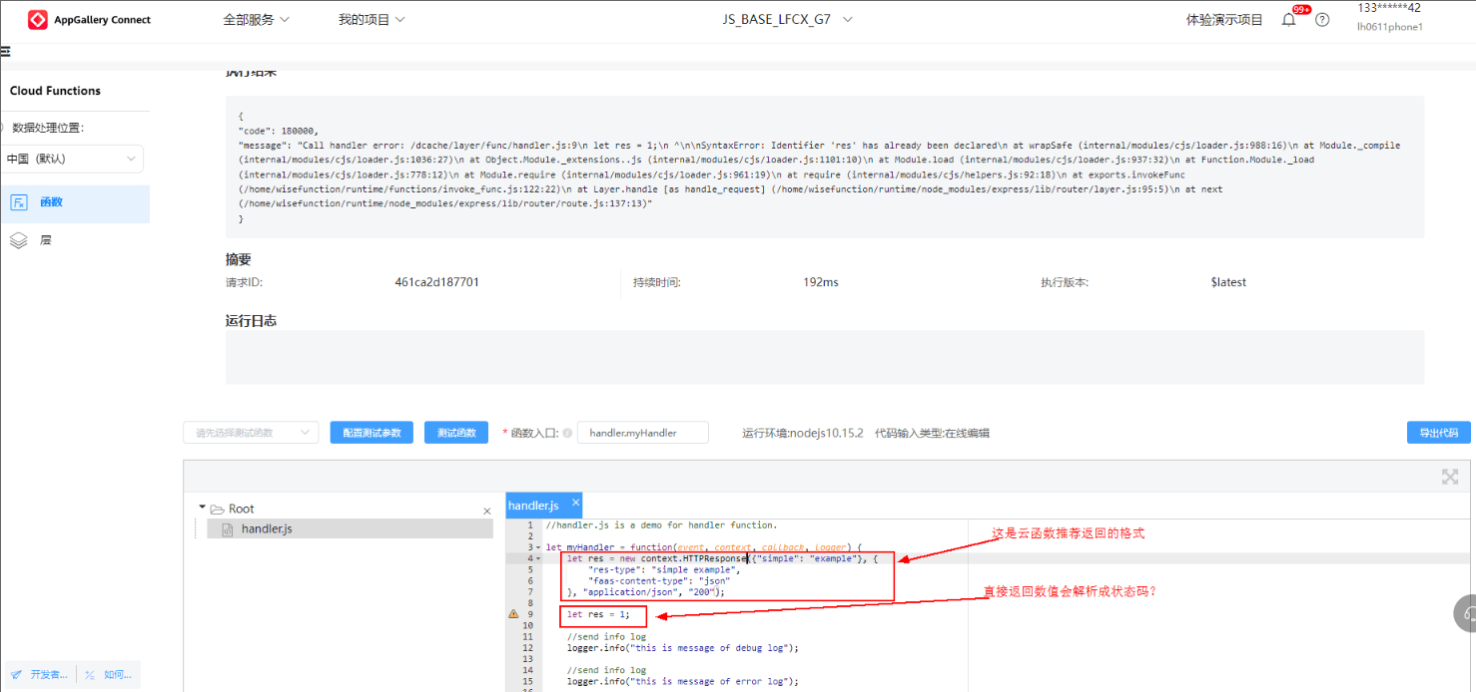Collapse the Root folder tree node
This screenshot has width=1476, height=692.
pyautogui.click(x=202, y=508)
